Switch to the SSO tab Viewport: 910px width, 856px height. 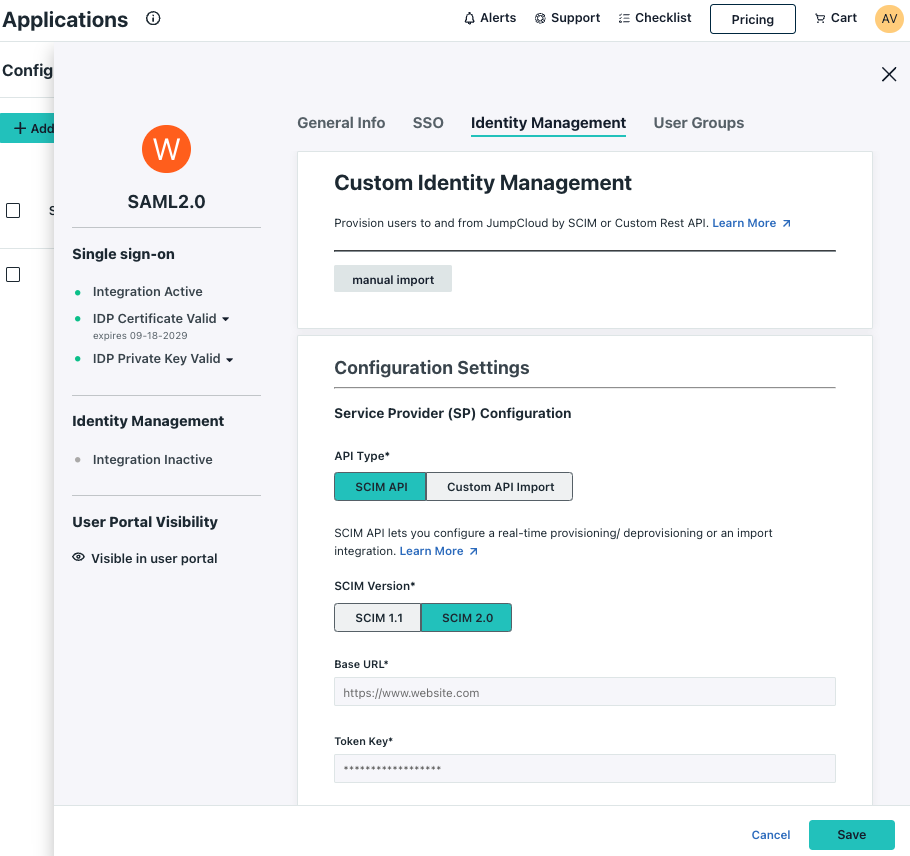(428, 123)
